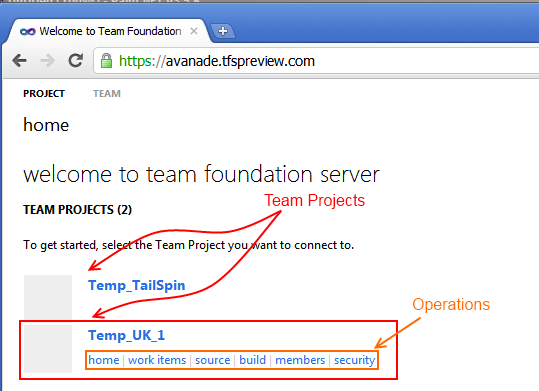
Task: Open a new browser tab
Action: 223,31
